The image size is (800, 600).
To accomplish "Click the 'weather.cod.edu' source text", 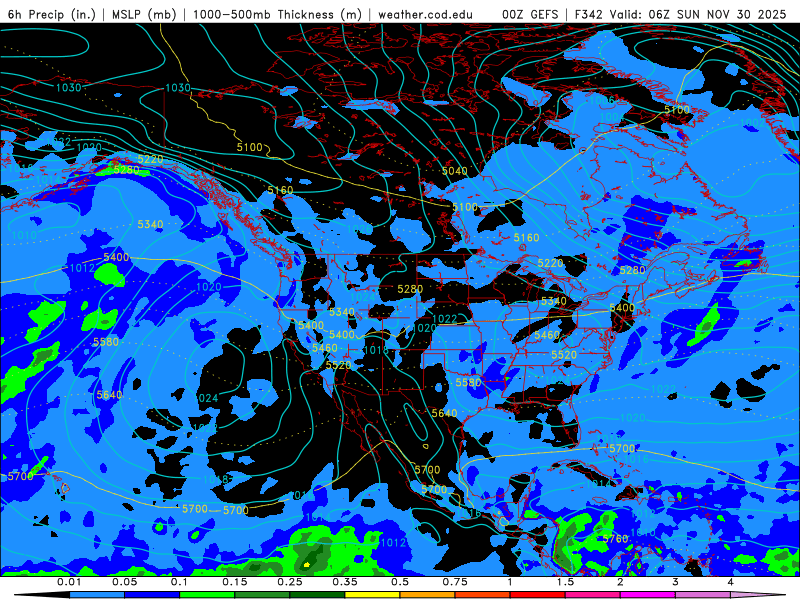I will coord(425,14).
